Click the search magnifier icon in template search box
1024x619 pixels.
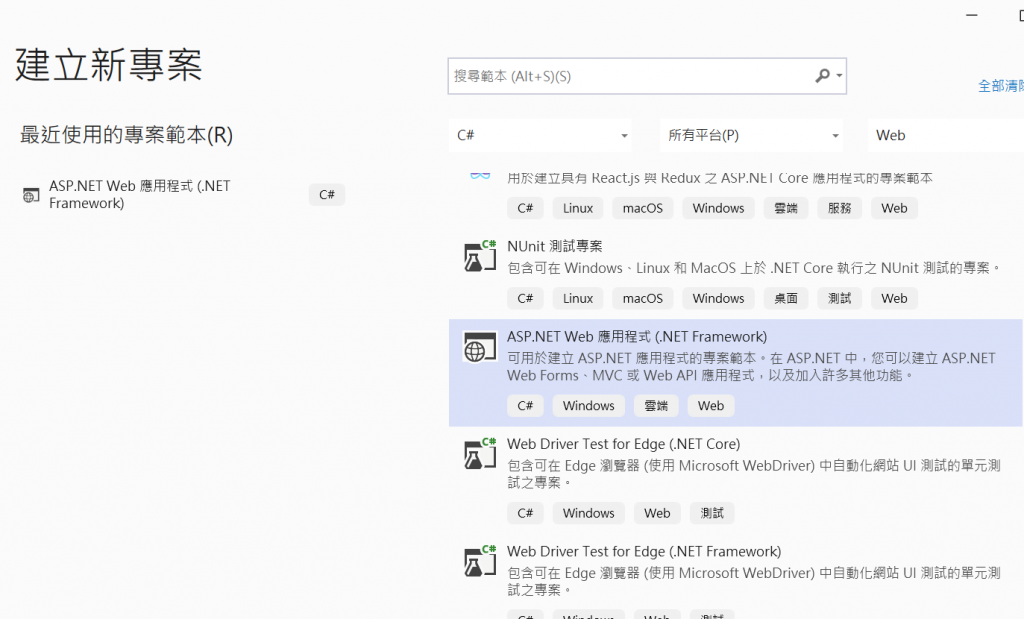[822, 76]
